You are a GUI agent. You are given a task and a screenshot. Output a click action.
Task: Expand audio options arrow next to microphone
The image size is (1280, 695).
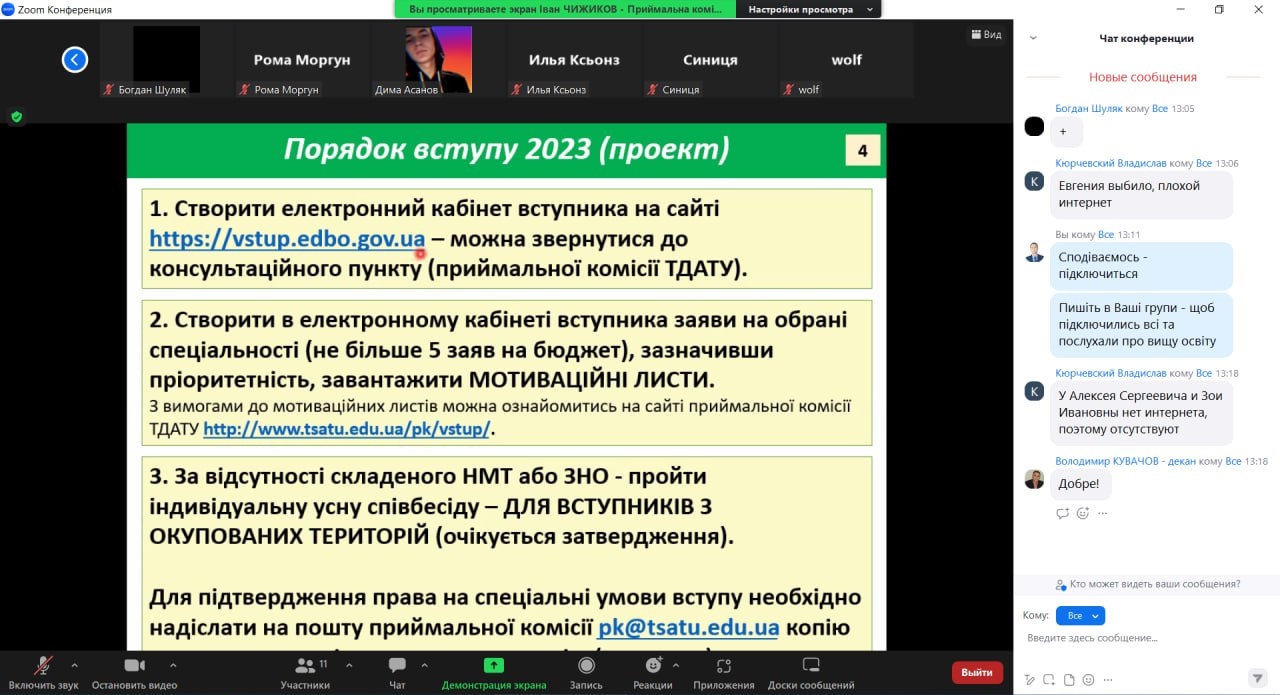(x=74, y=664)
